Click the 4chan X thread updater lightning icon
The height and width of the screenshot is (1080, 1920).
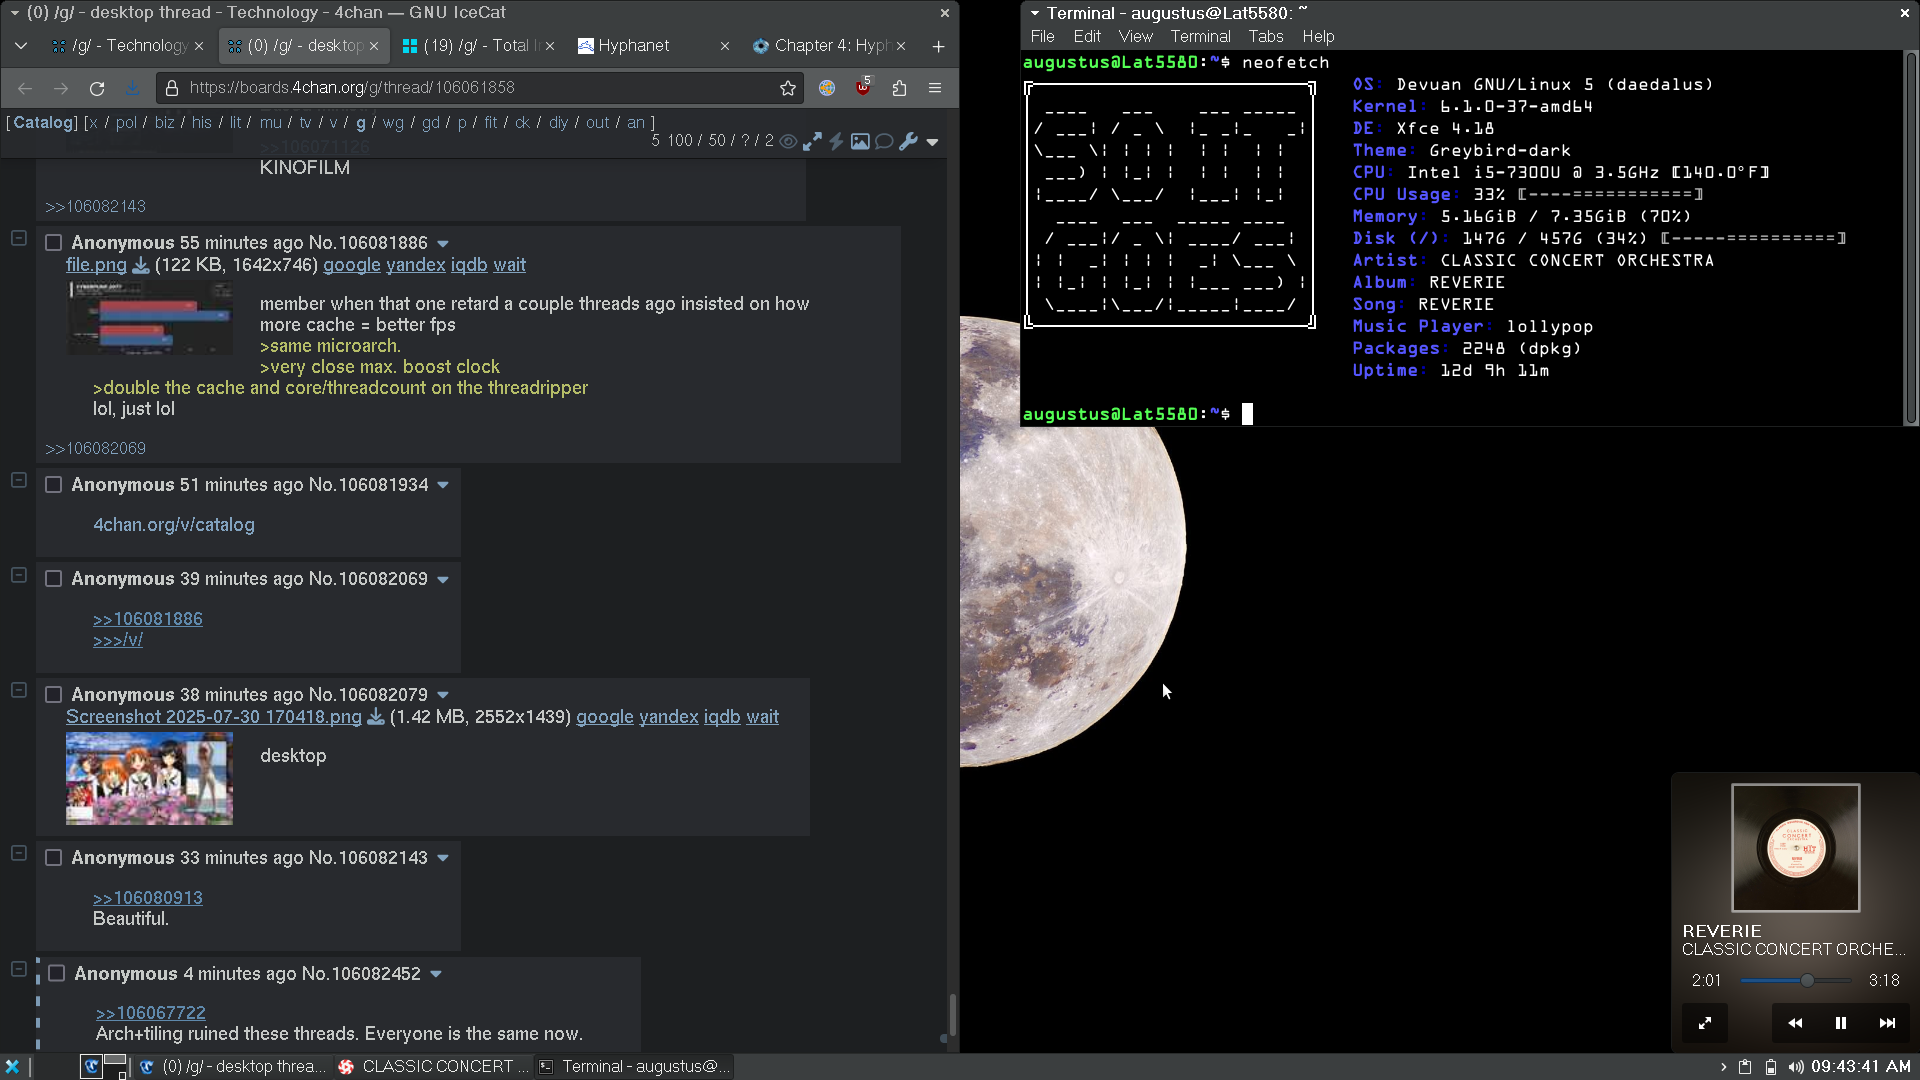click(x=837, y=142)
